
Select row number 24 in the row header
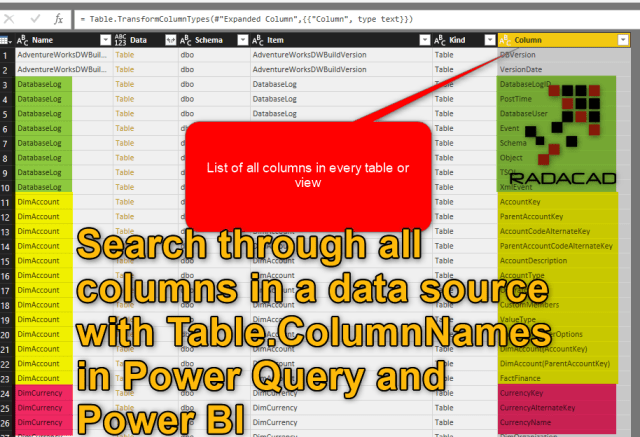pyautogui.click(x=5, y=394)
